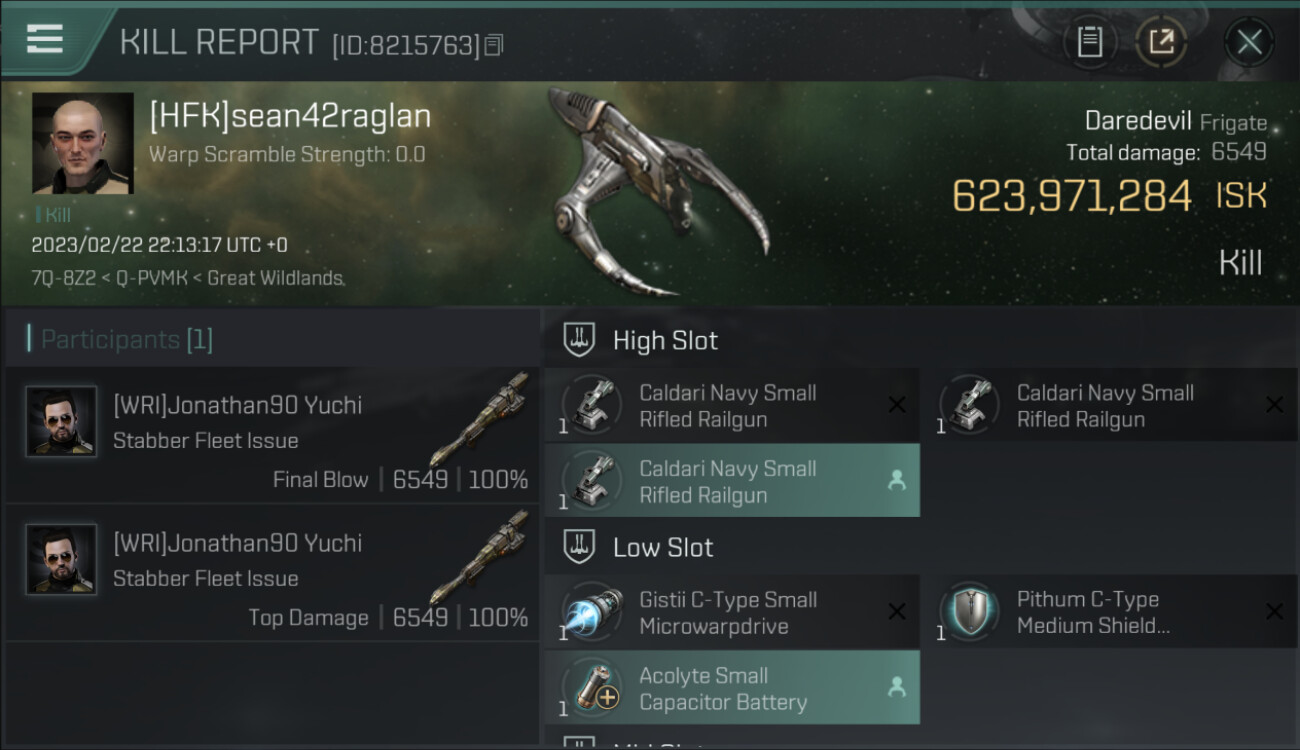The width and height of the screenshot is (1300, 750).
Task: Select the Top Damage participant row
Action: pos(272,574)
